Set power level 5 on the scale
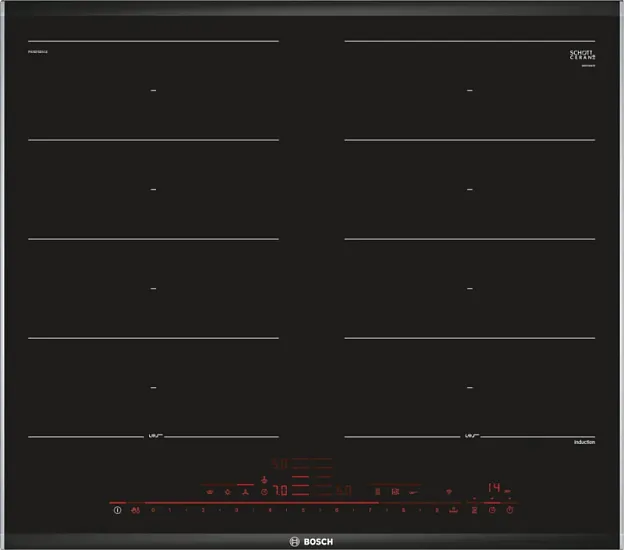 304,510
